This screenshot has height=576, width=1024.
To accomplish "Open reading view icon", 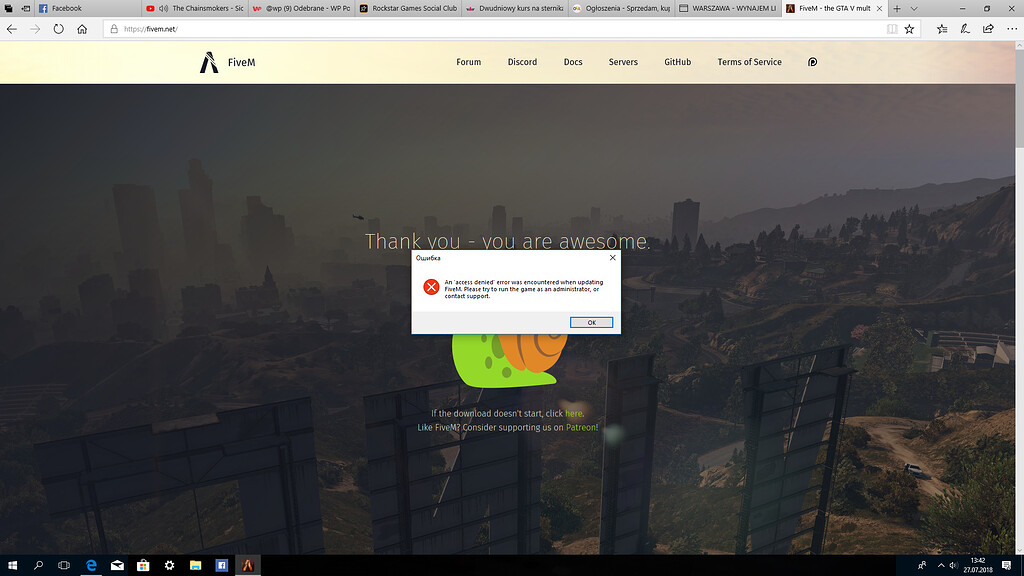I will tap(891, 29).
